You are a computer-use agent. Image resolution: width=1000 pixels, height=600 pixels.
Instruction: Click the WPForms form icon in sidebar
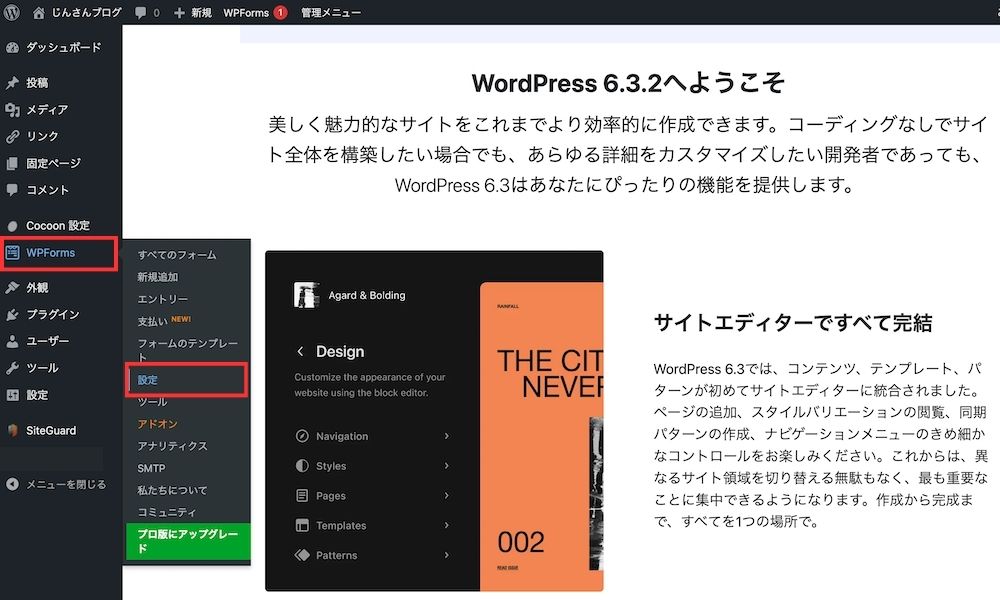(x=12, y=252)
